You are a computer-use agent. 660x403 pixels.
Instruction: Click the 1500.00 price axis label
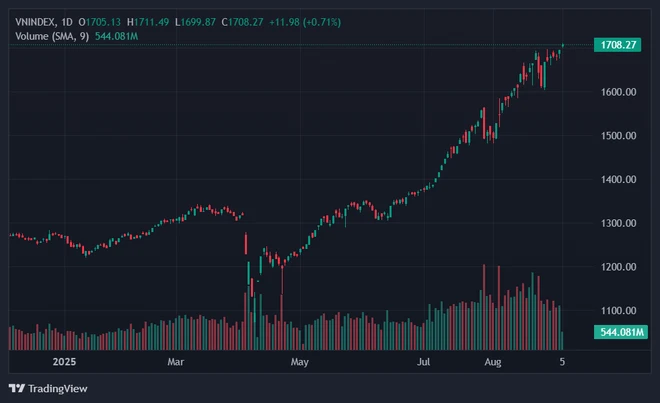click(618, 136)
